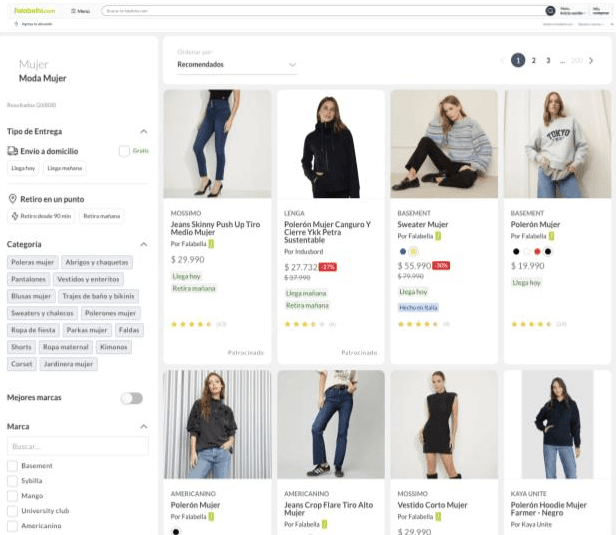Viewport: 616px width, 535px height.
Task: Check the University club brand checkbox
Action: click(13, 511)
